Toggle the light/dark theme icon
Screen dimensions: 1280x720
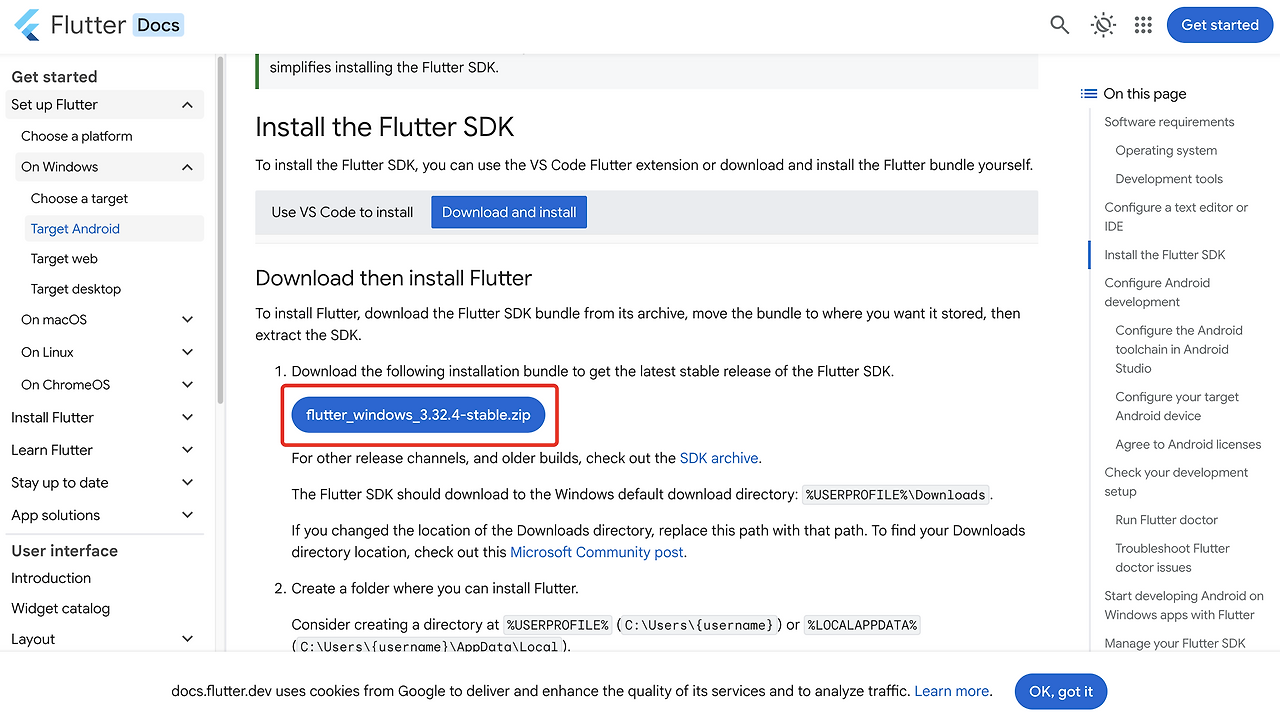(x=1103, y=25)
